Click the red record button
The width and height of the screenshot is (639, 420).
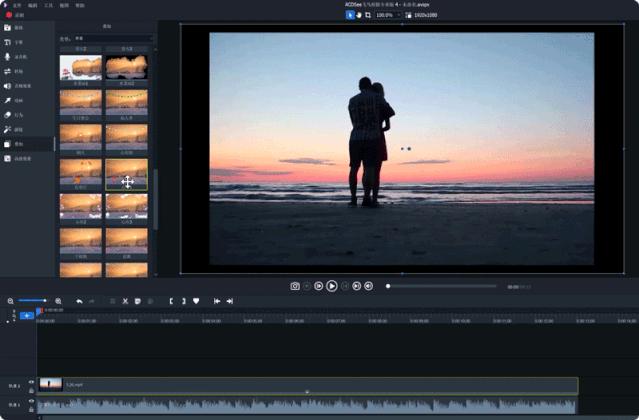(9, 15)
